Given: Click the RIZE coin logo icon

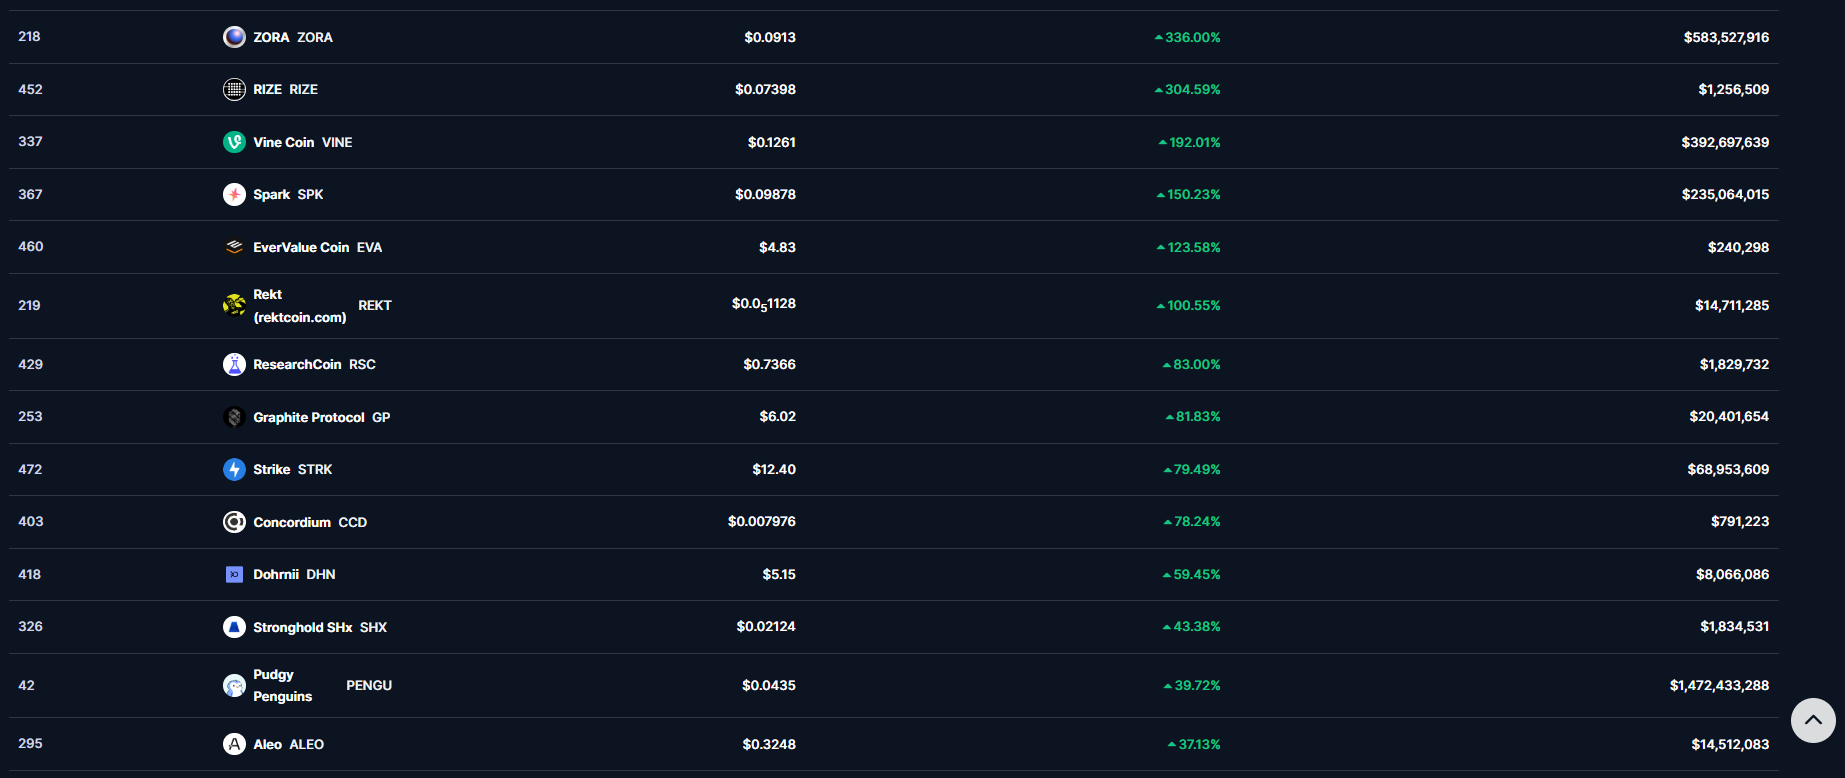Looking at the screenshot, I should (234, 90).
